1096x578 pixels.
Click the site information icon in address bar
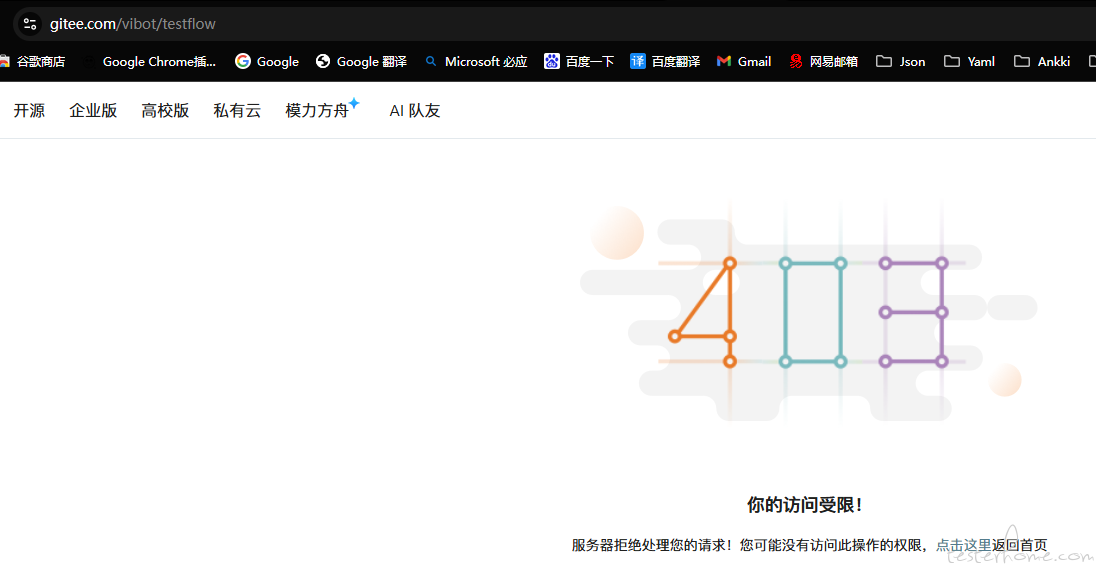pos(30,24)
